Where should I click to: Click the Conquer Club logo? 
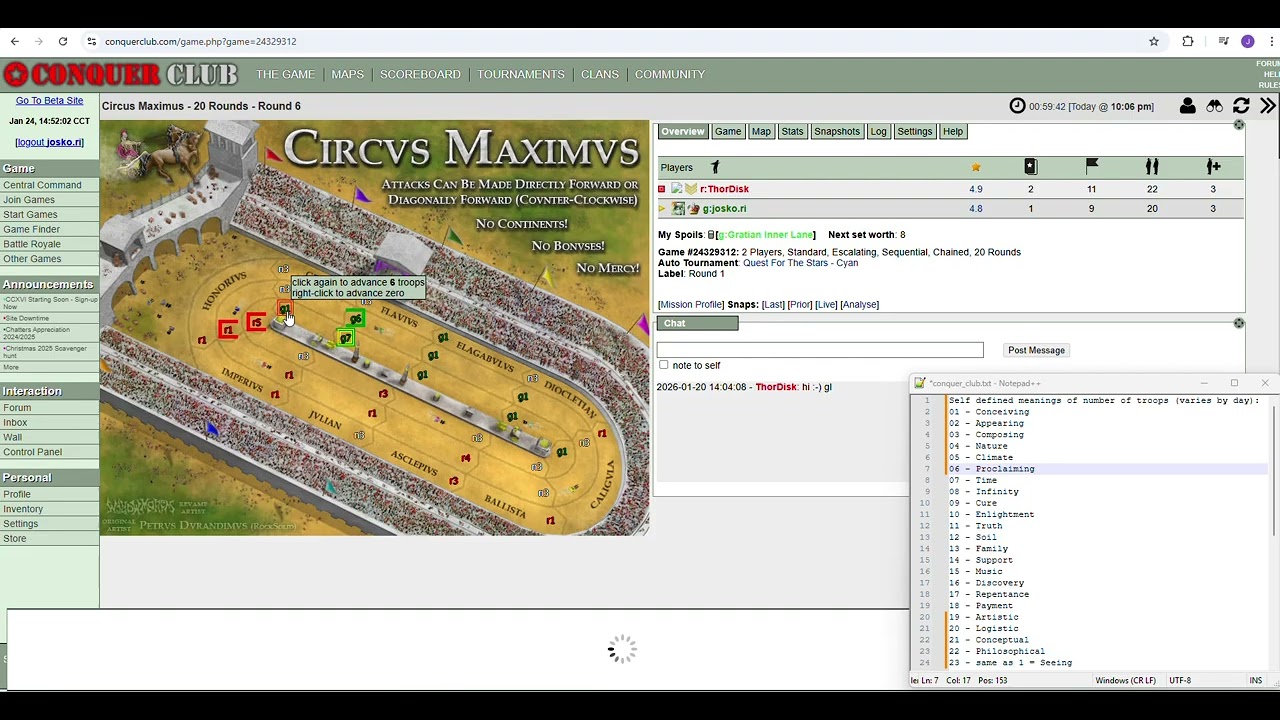pos(120,75)
